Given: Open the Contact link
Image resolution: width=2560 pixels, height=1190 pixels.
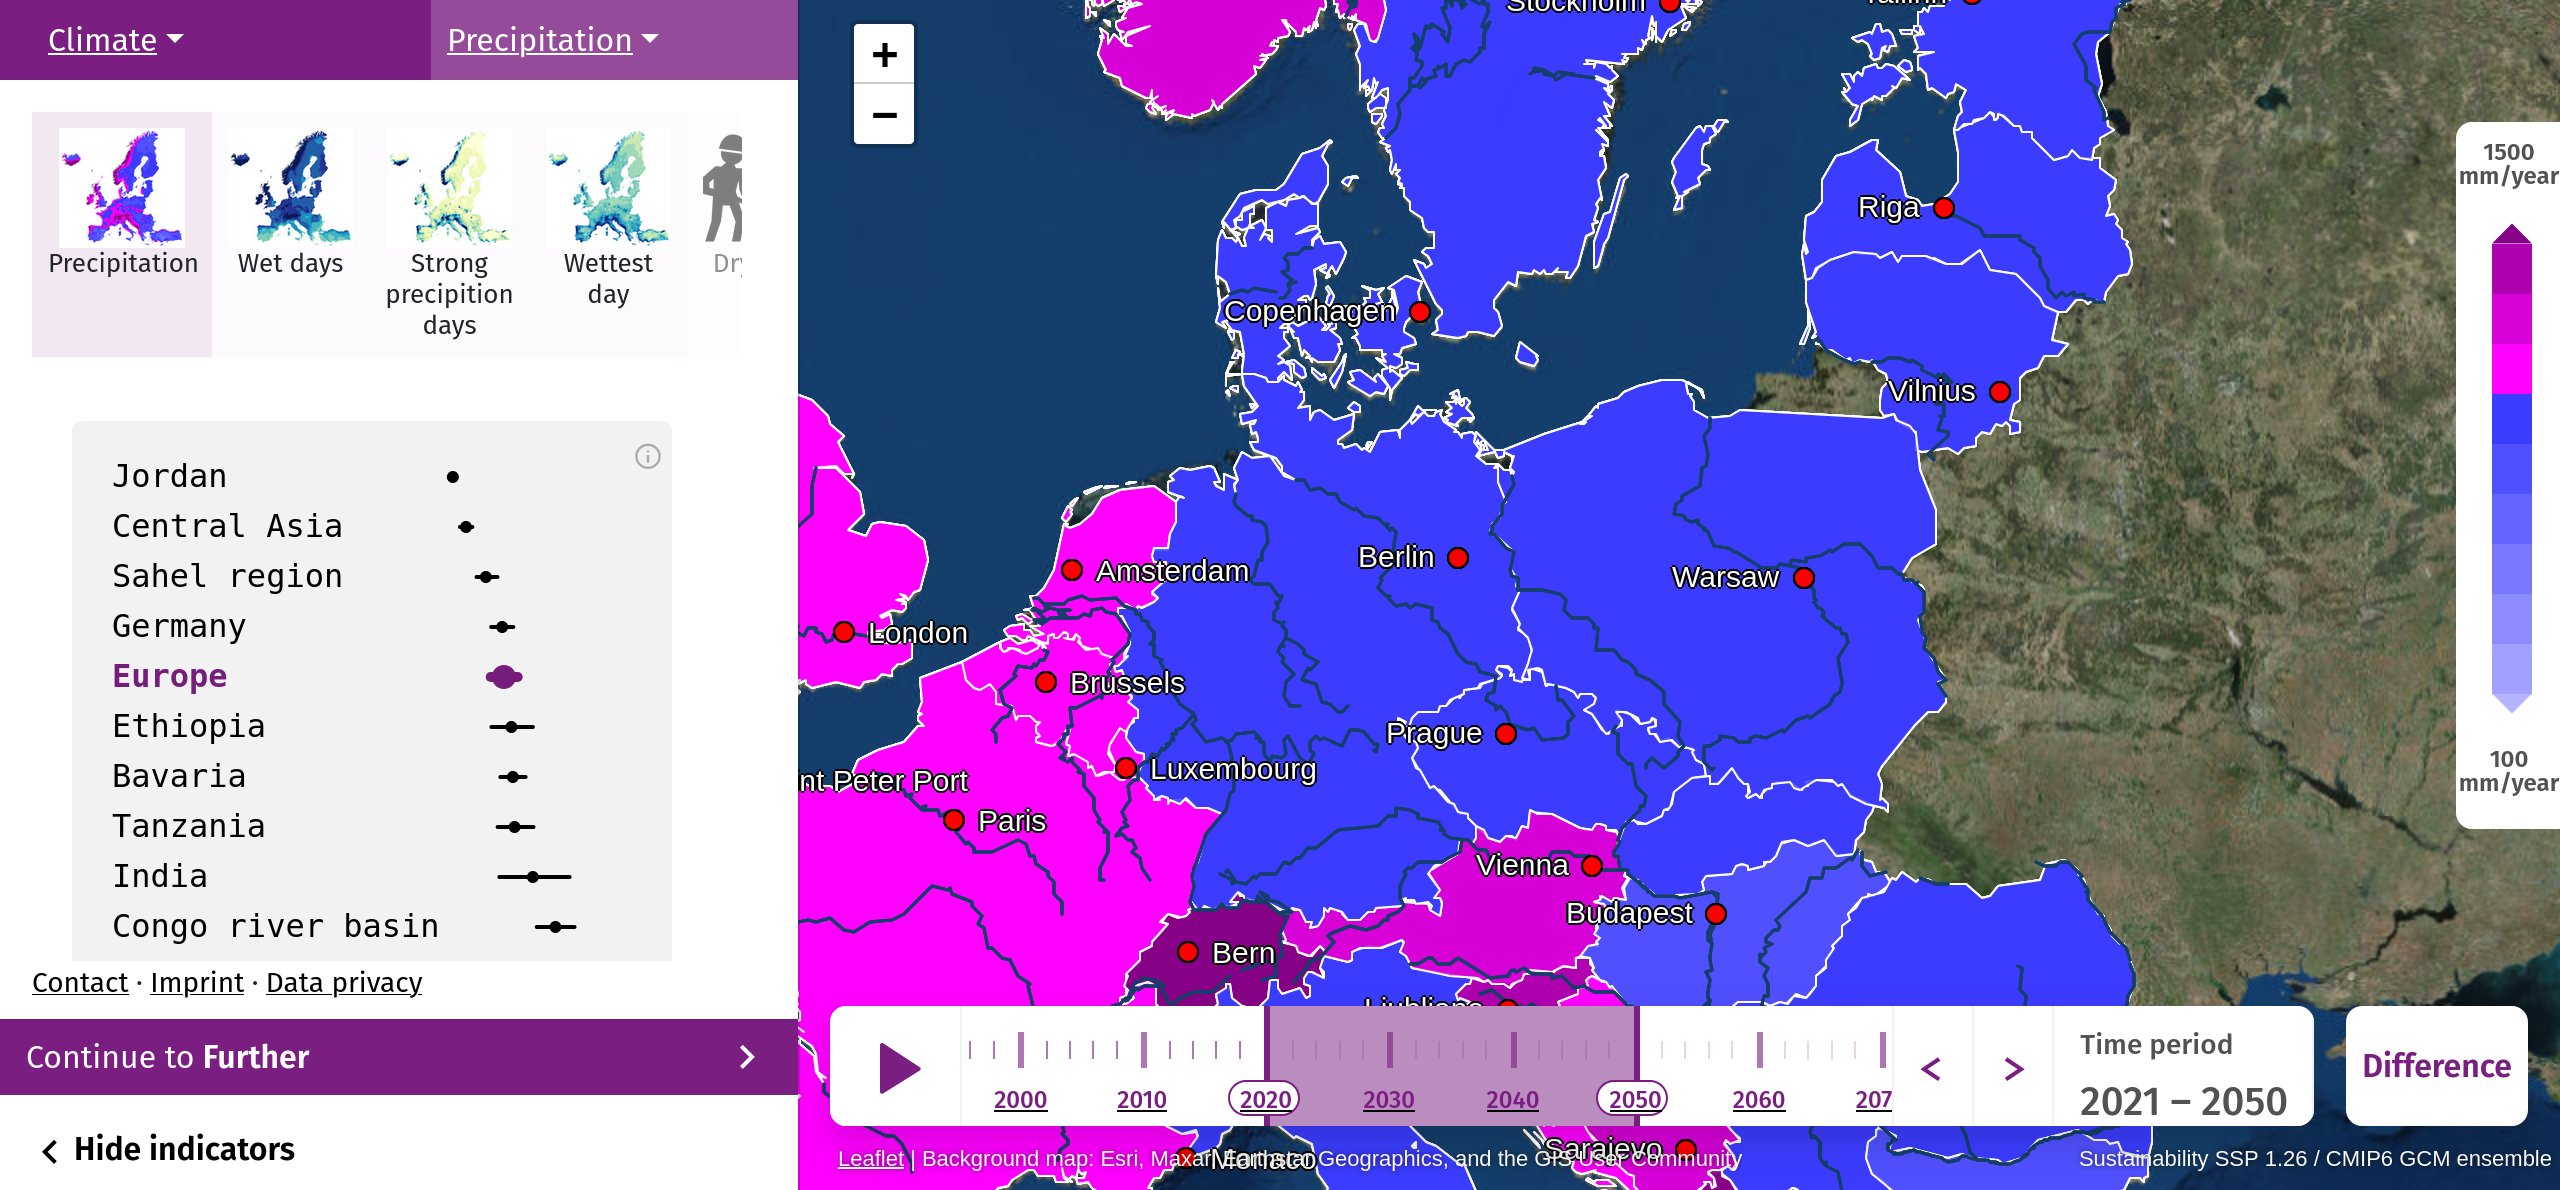Looking at the screenshot, I should click(80, 982).
